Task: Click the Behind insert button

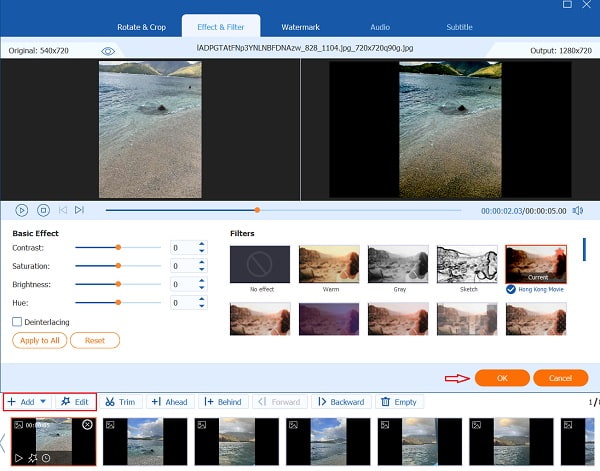Action: (x=223, y=402)
